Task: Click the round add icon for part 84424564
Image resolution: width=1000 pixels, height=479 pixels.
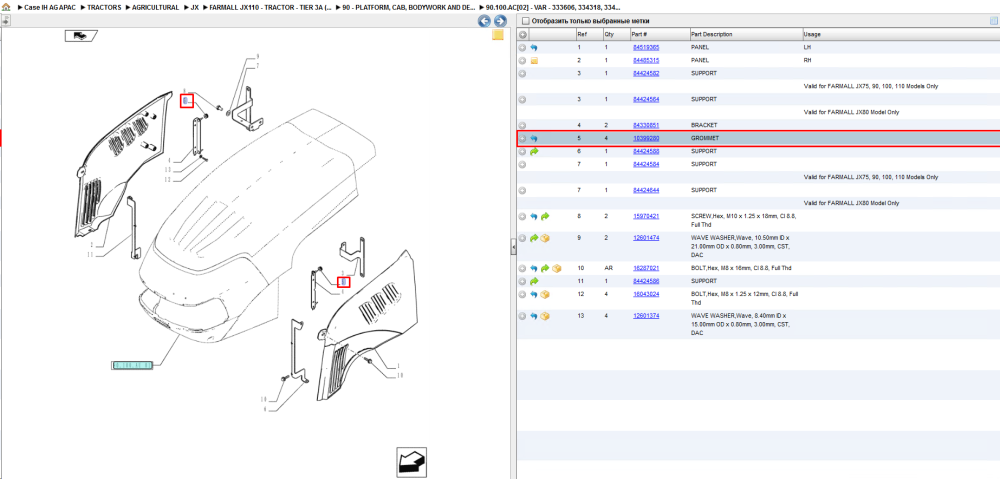Action: [x=522, y=99]
